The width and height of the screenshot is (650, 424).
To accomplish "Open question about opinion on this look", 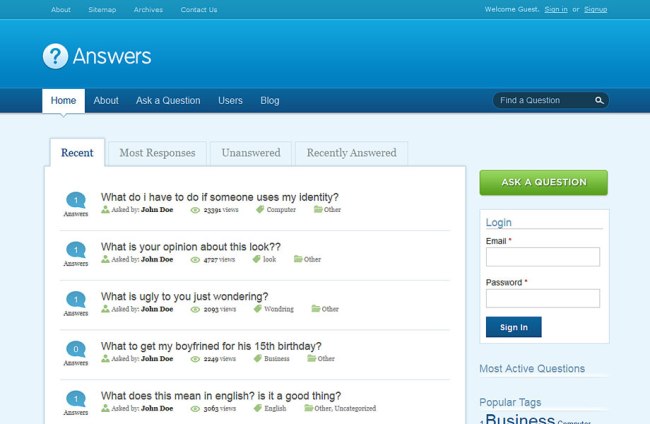I will coord(191,247).
